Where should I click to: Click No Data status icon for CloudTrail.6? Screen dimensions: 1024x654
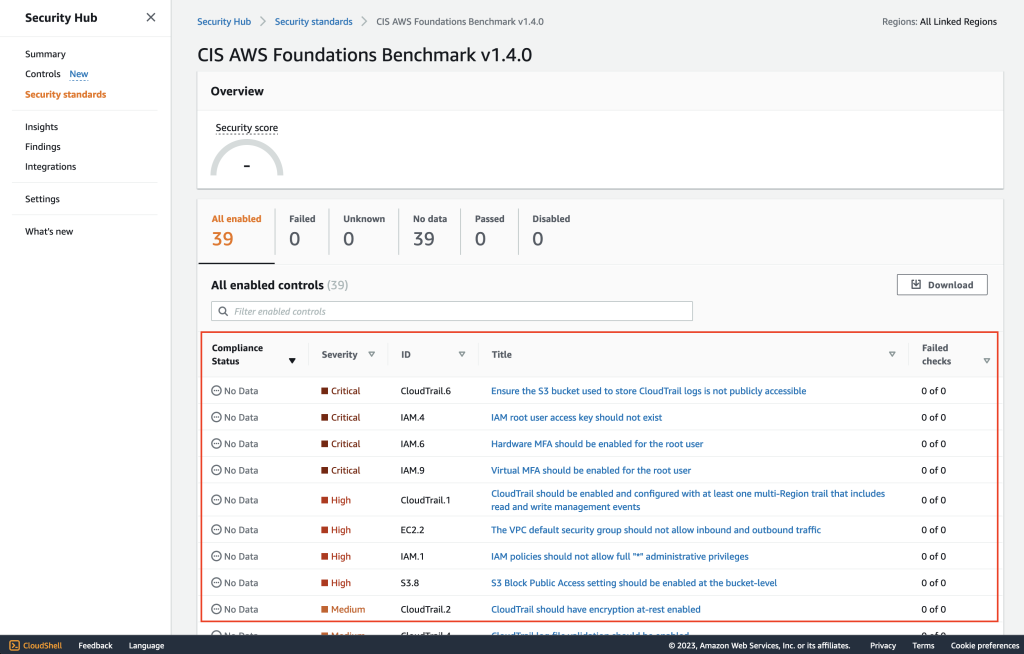[x=216, y=391]
